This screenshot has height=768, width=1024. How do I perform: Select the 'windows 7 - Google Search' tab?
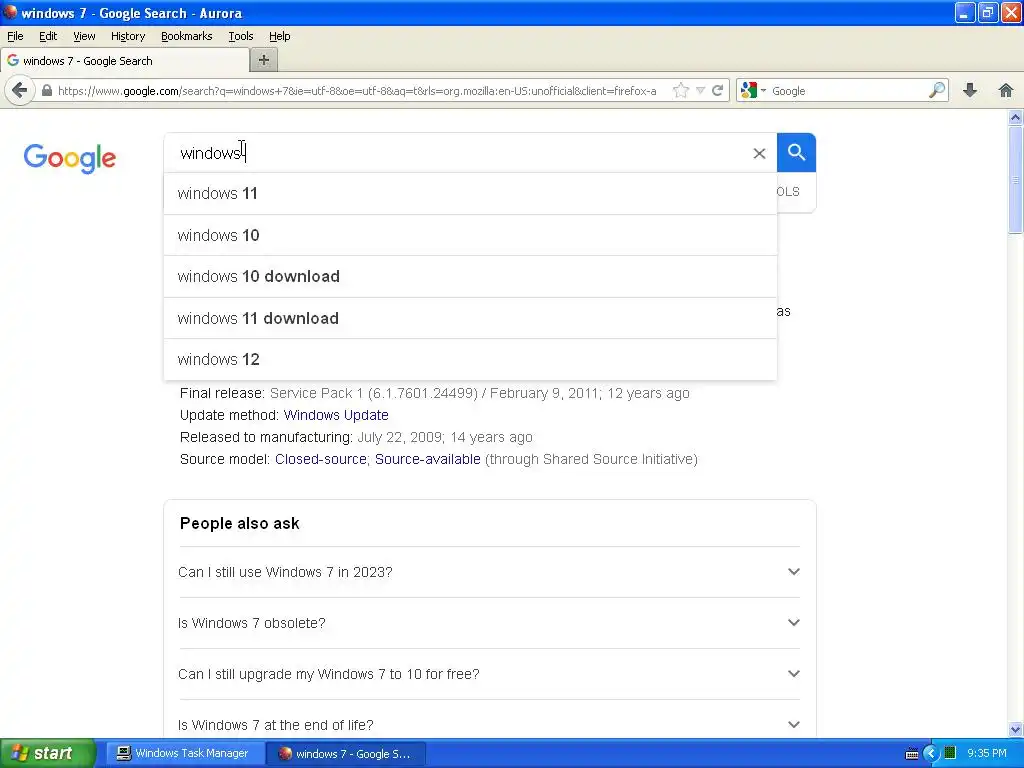point(125,61)
